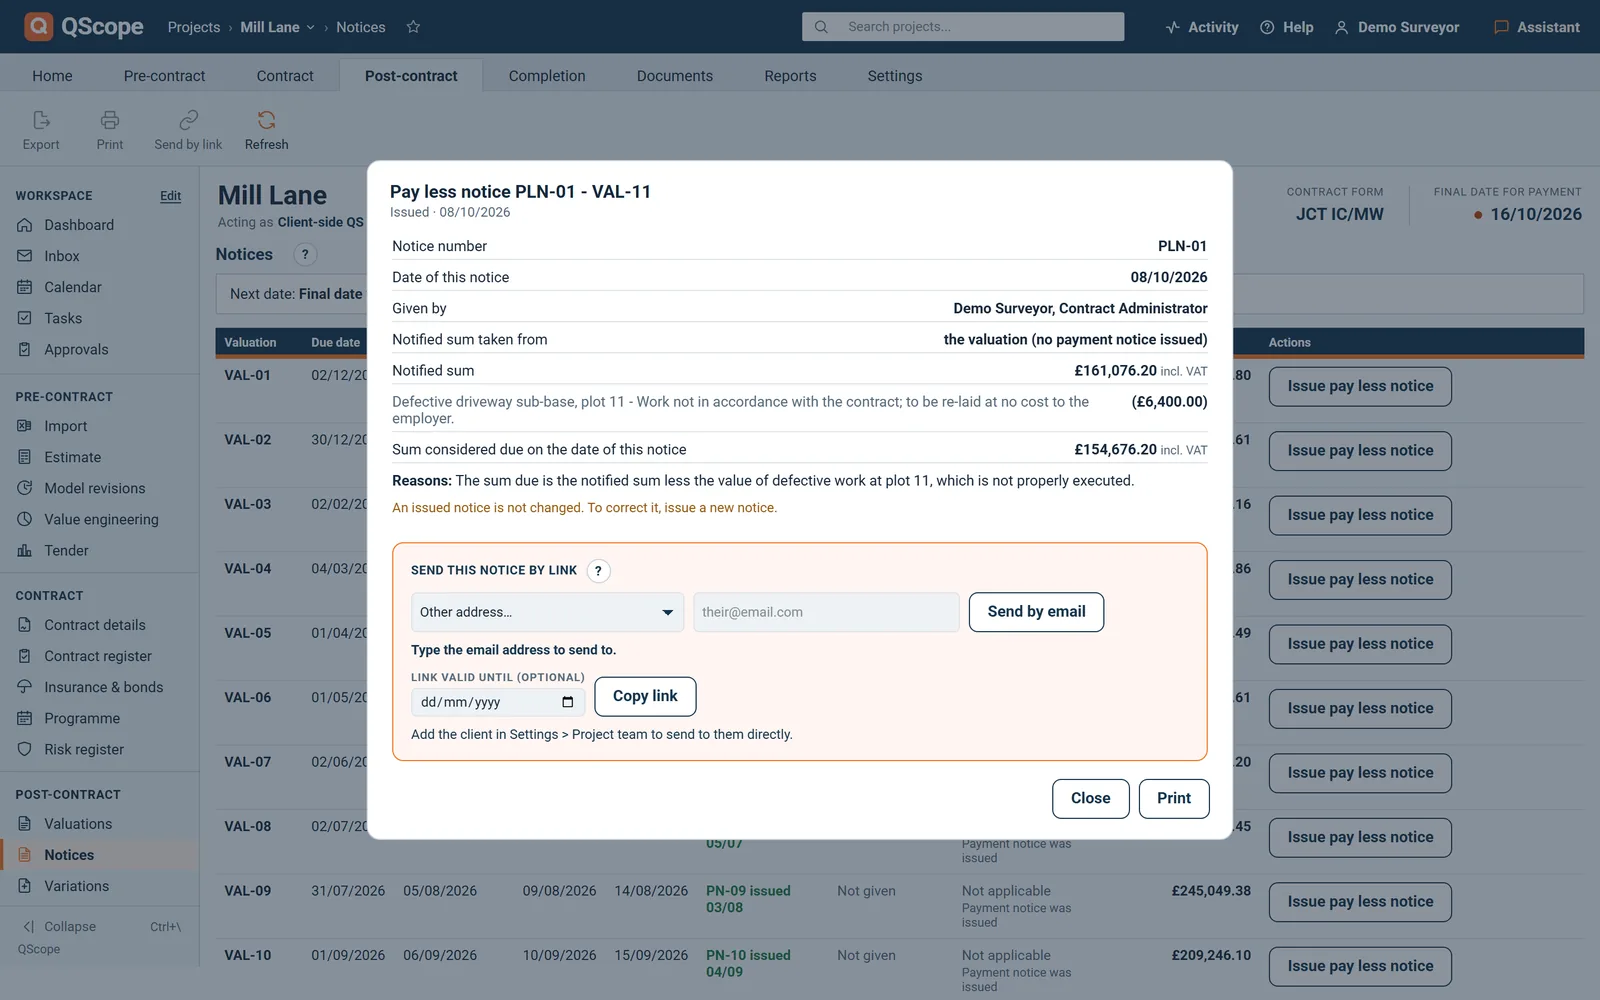Switch to the Completion tab

click(547, 76)
